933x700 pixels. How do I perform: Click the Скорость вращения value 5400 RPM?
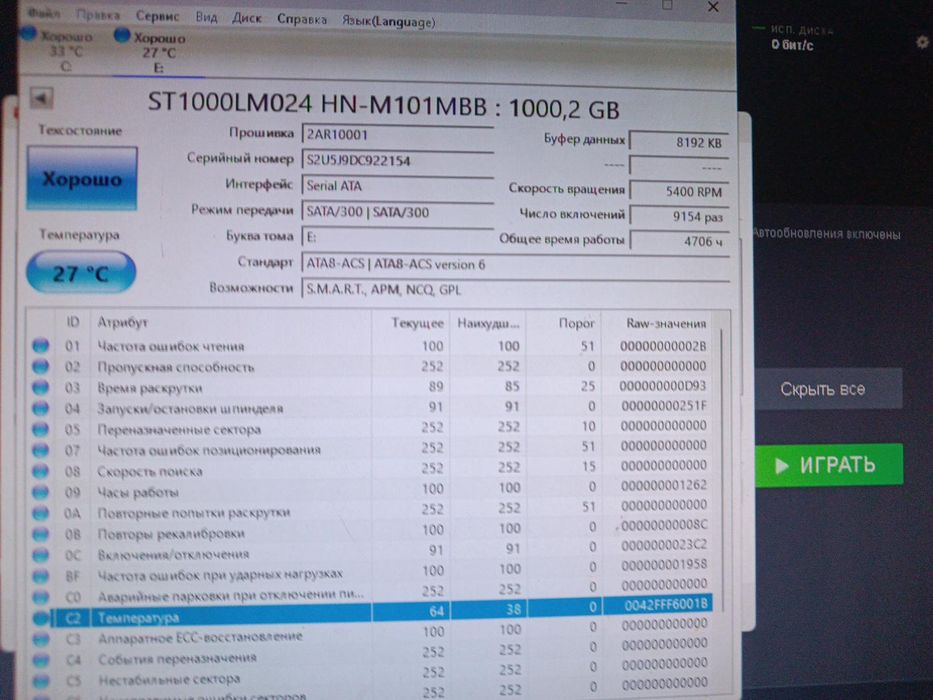coord(679,192)
